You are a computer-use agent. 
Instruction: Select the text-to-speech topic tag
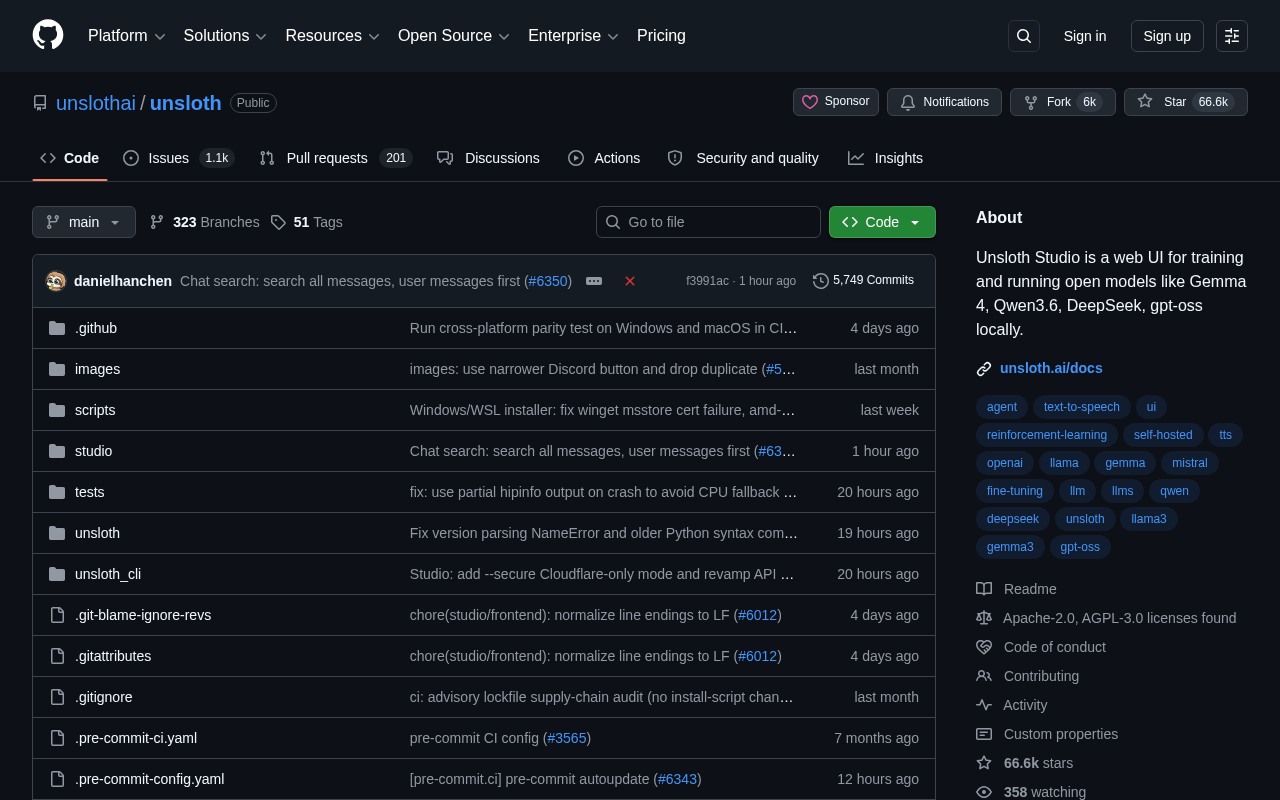coord(1081,407)
